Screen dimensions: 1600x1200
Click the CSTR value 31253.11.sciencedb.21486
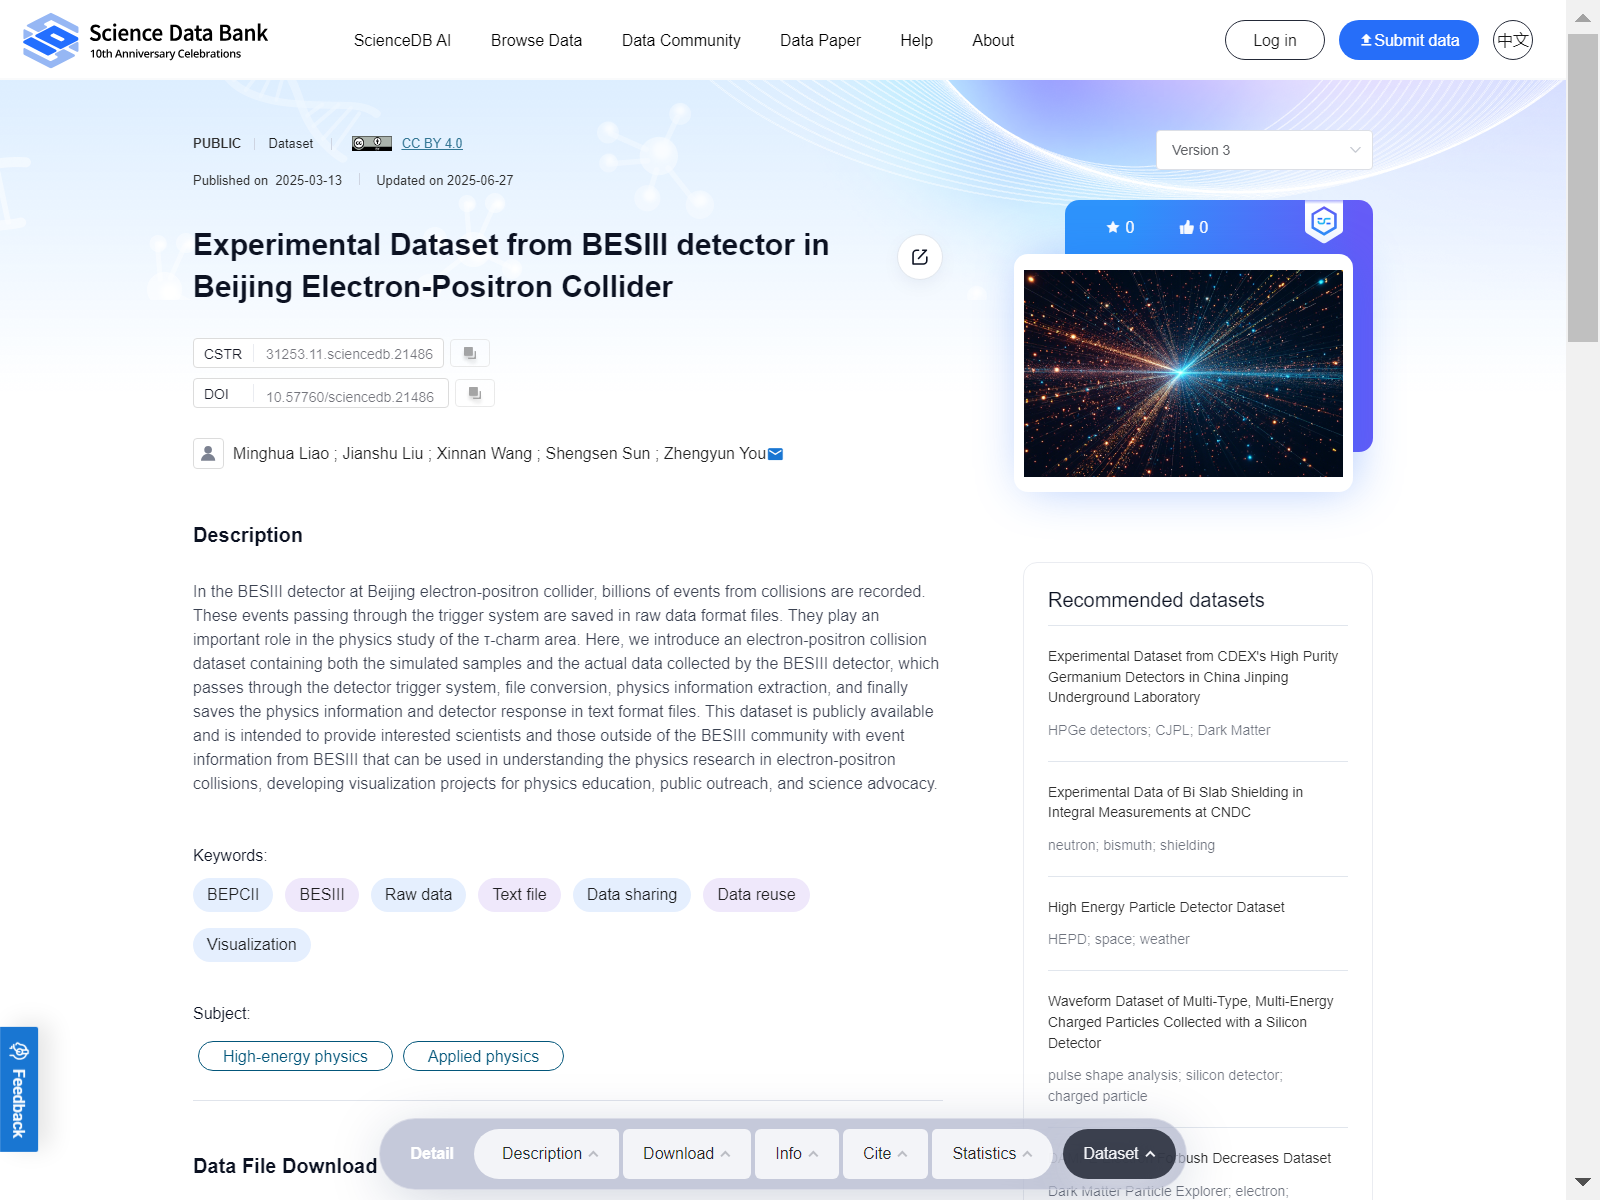coord(349,354)
